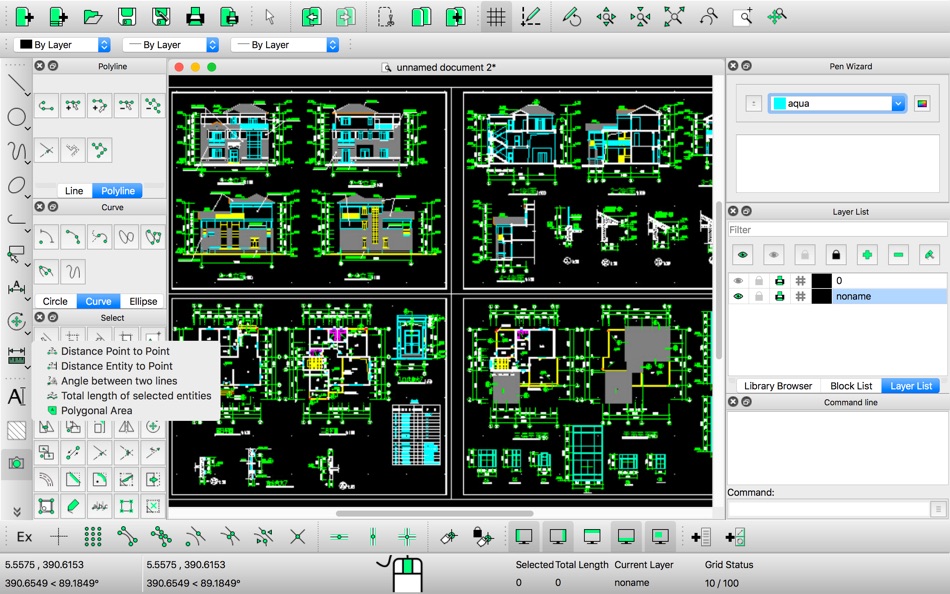Open the aqua color dropdown in Pen Wizard
The width and height of the screenshot is (950, 594).
pos(837,104)
